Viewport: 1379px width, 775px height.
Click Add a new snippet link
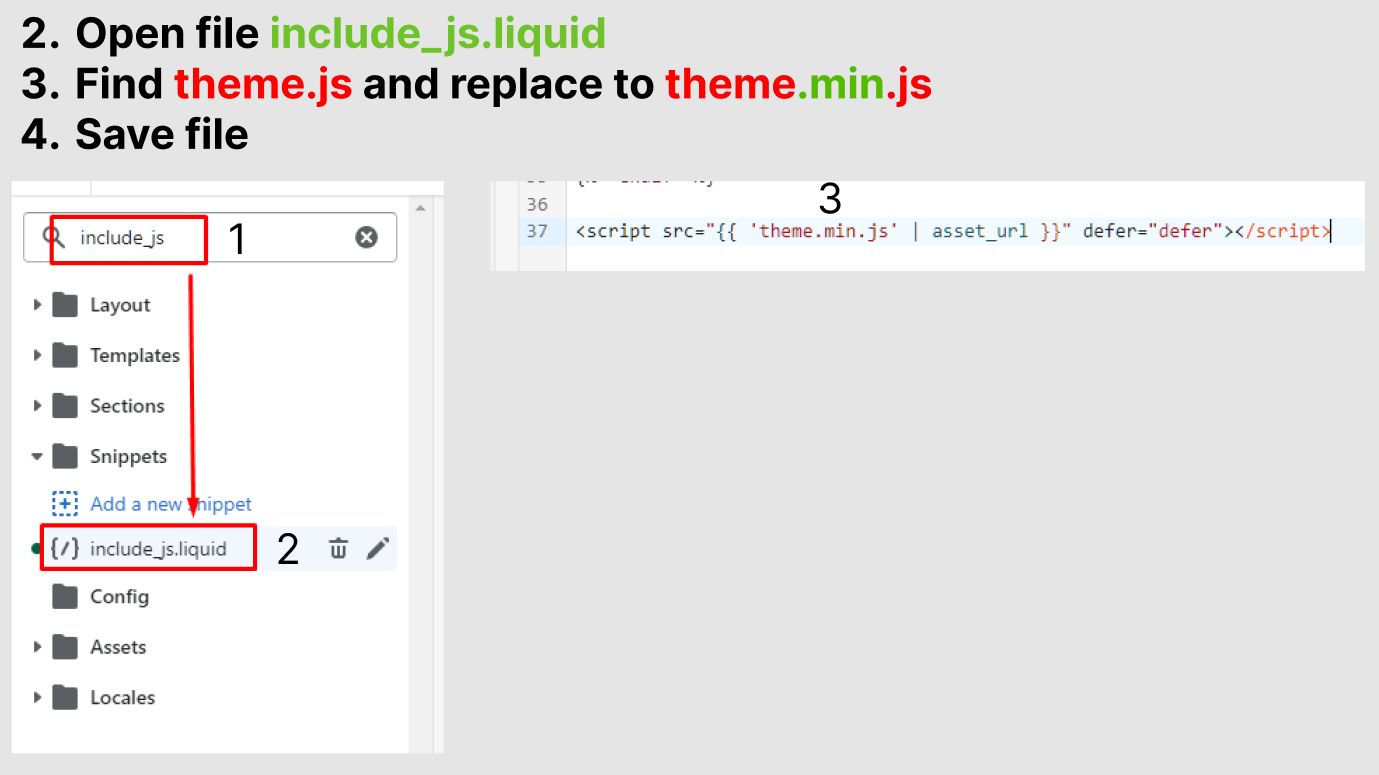[171, 504]
